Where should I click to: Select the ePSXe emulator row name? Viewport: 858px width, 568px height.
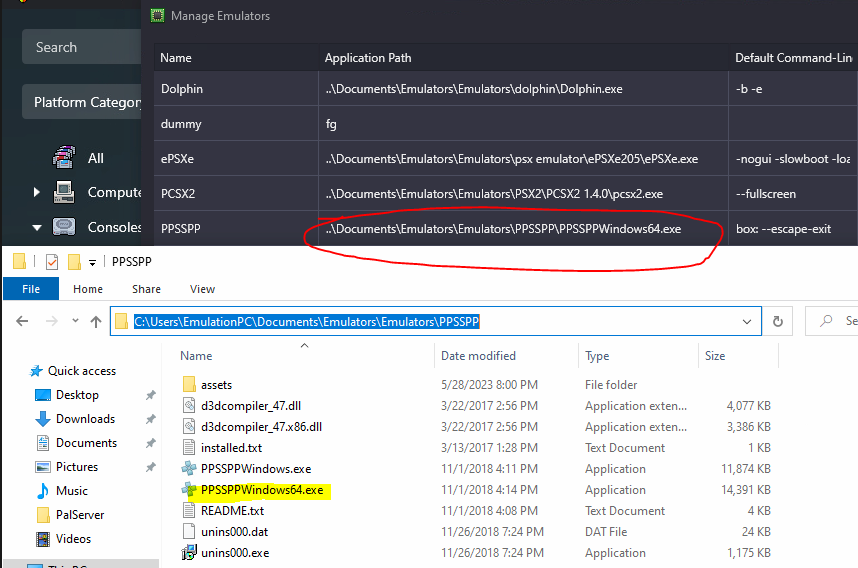pyautogui.click(x=177, y=159)
